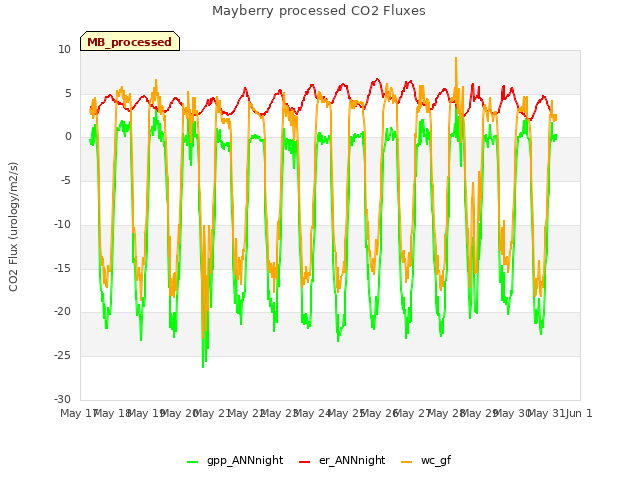Click the x-axis label May 31
This screenshot has width=640, height=480.
click(x=546, y=413)
